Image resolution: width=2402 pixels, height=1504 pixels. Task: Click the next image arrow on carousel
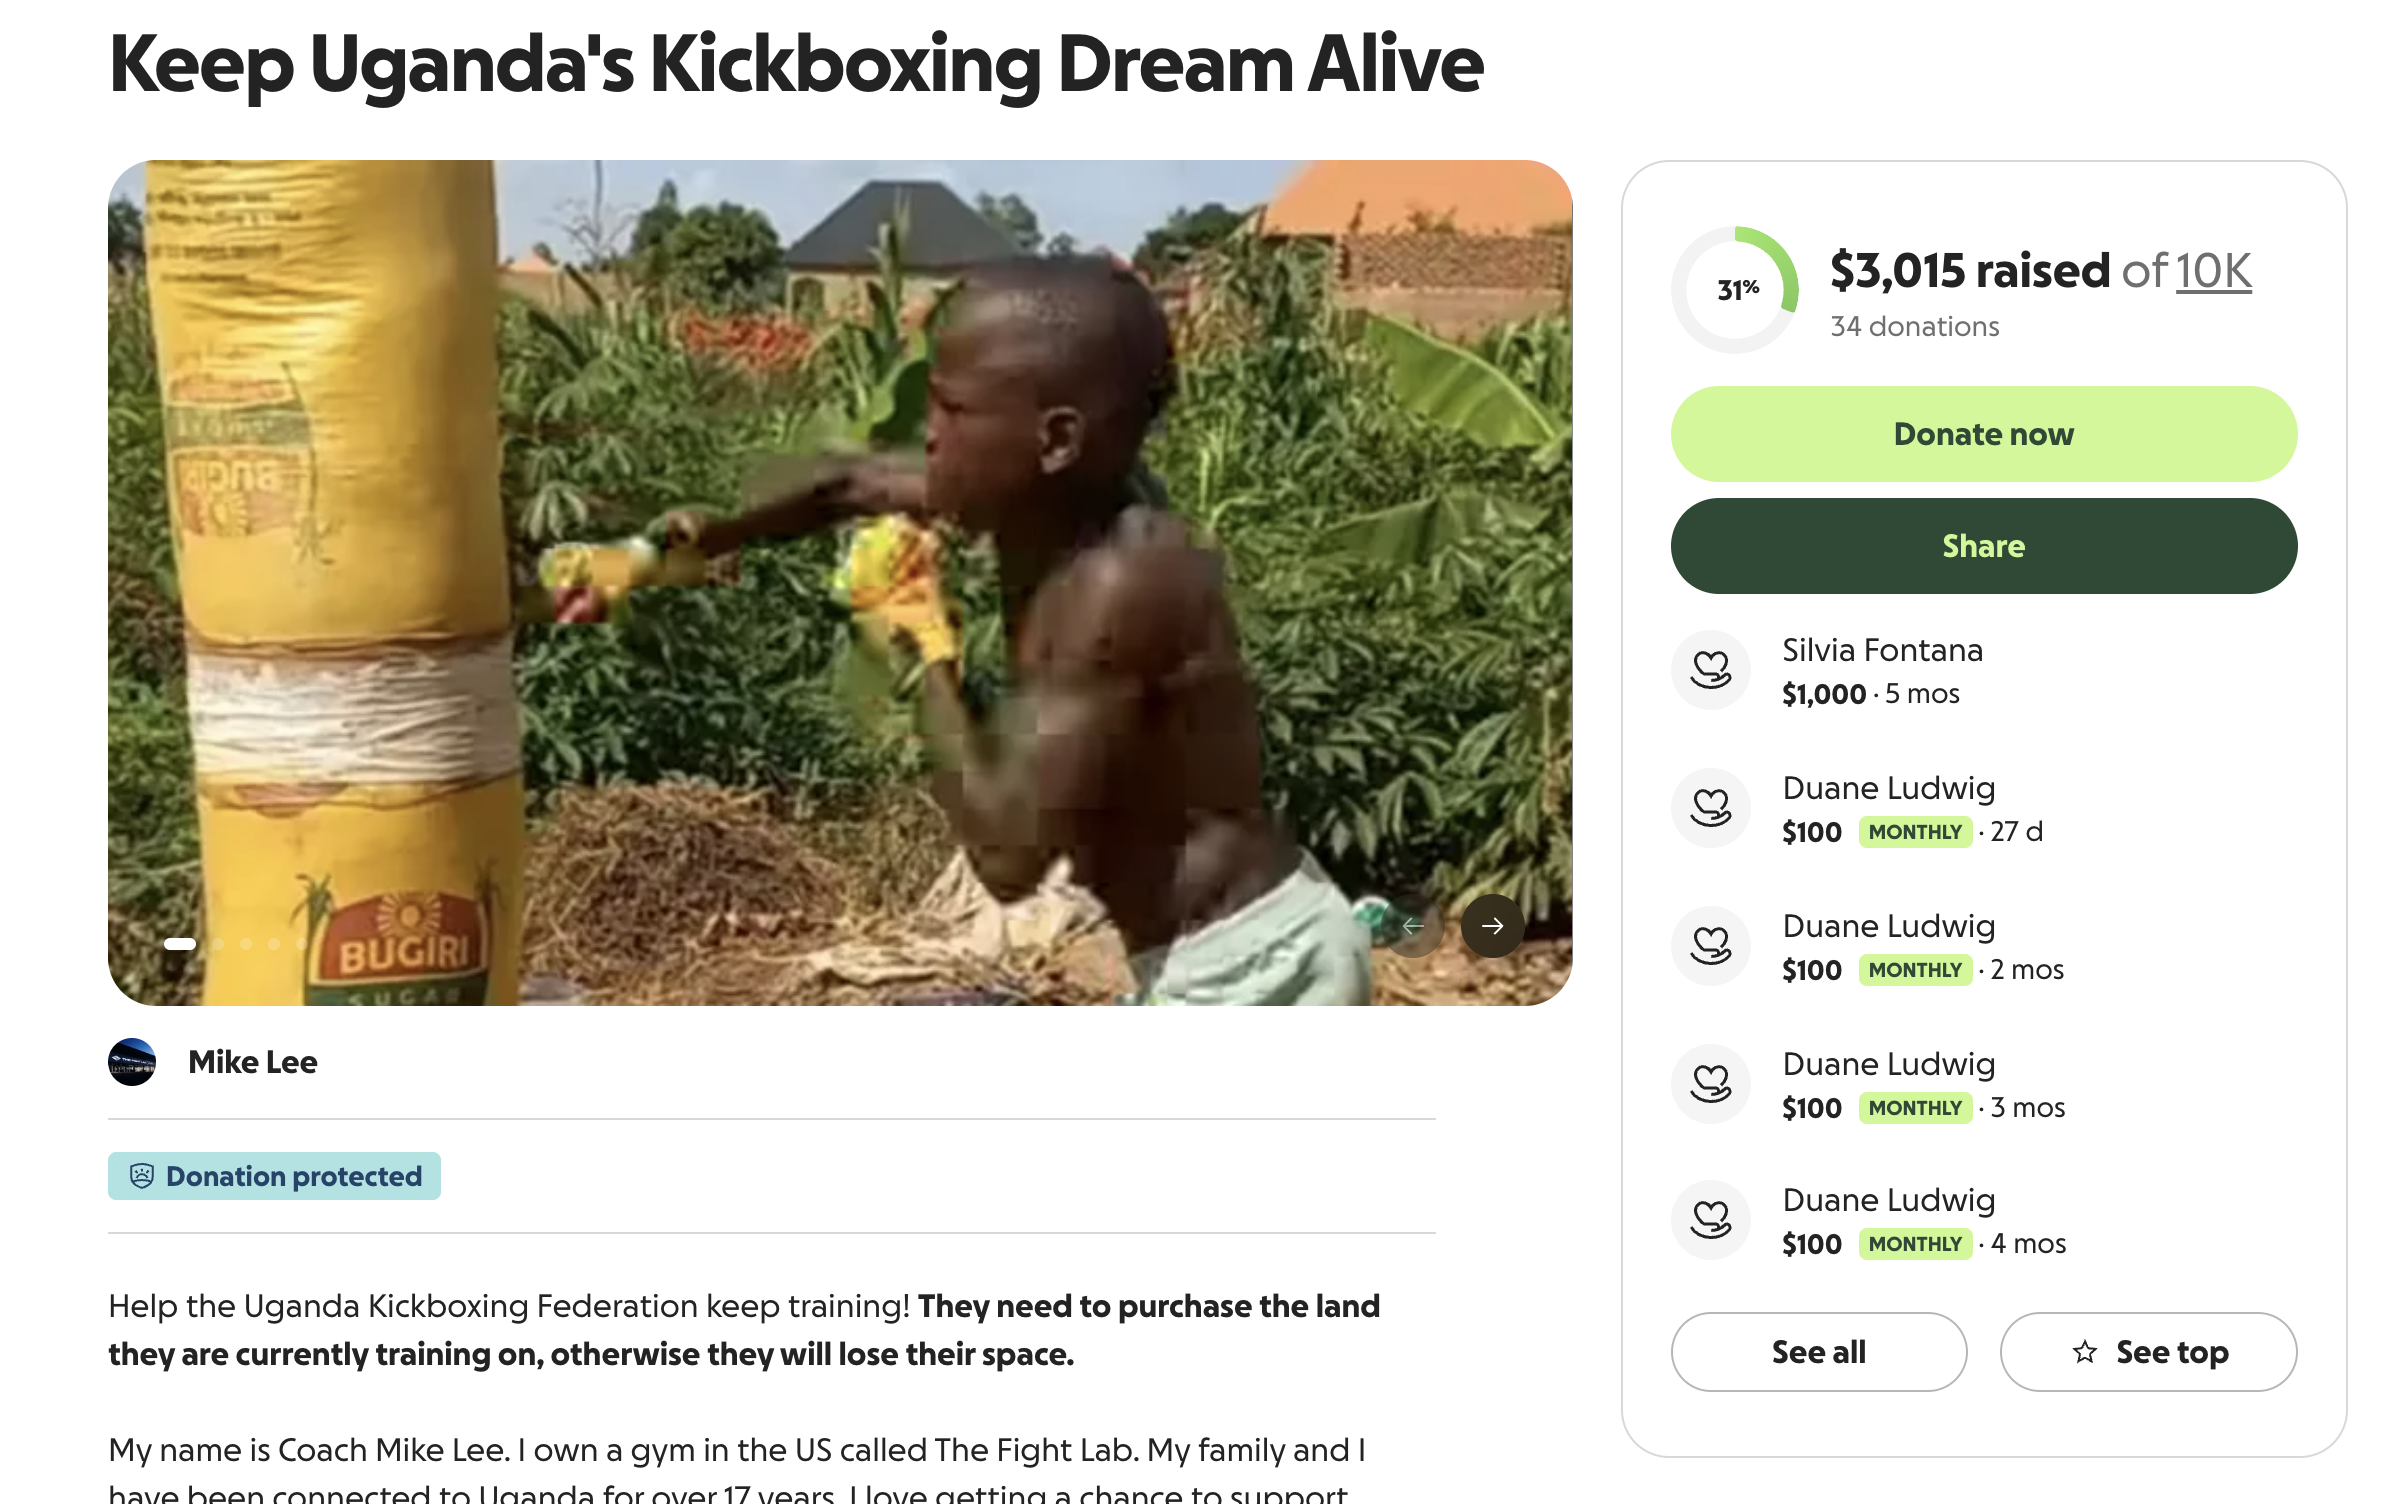click(1492, 926)
